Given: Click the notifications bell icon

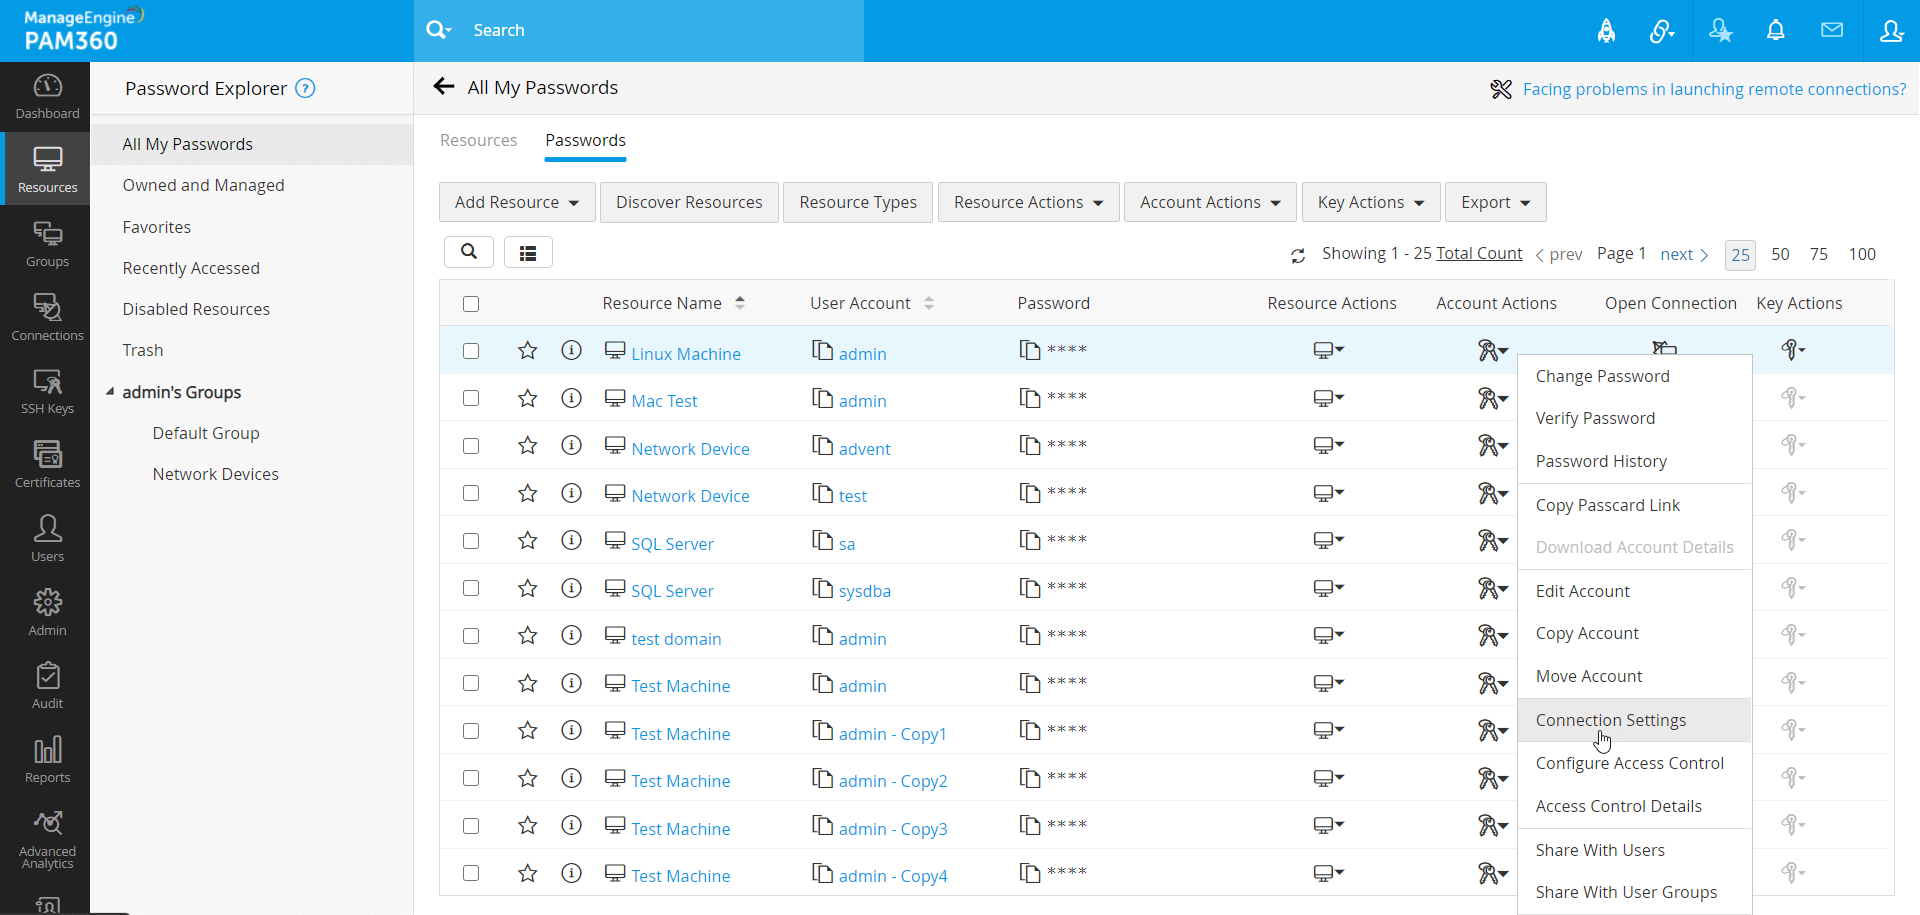Looking at the screenshot, I should pos(1775,30).
